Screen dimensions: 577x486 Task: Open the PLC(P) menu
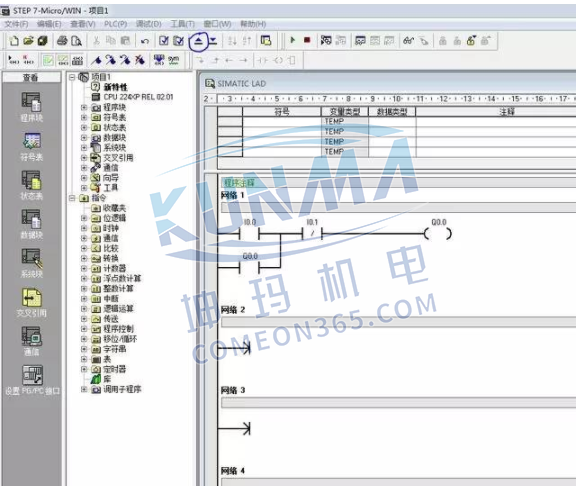116,24
